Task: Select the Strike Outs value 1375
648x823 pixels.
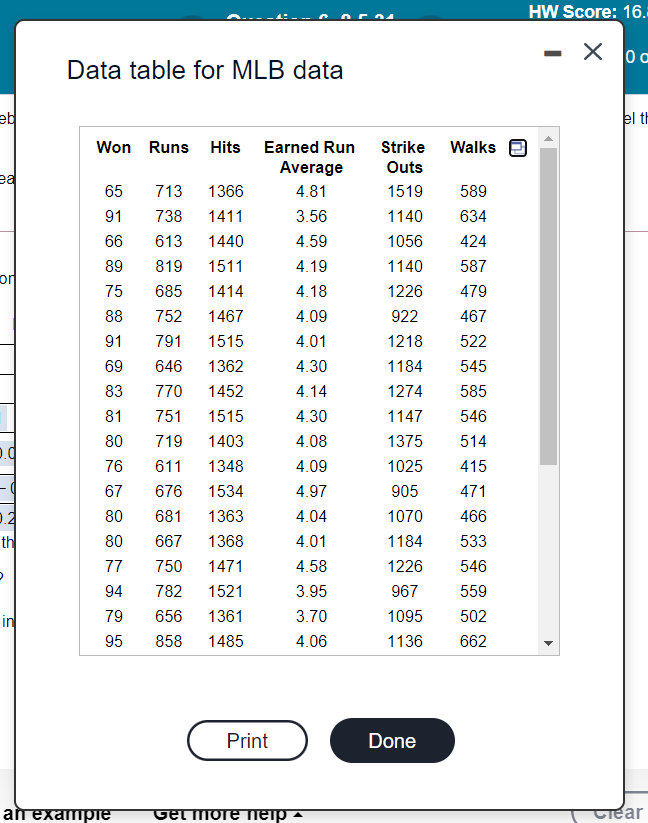Action: (405, 441)
